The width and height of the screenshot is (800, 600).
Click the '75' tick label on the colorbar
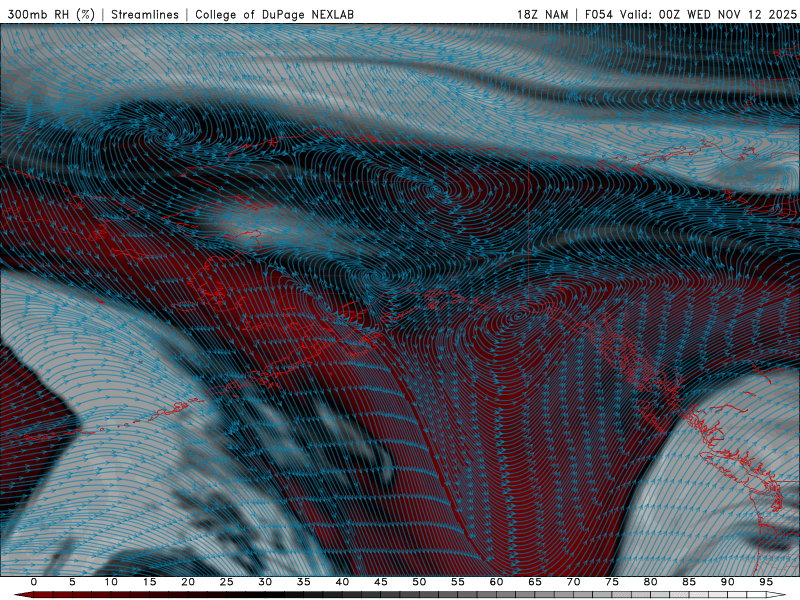point(612,582)
